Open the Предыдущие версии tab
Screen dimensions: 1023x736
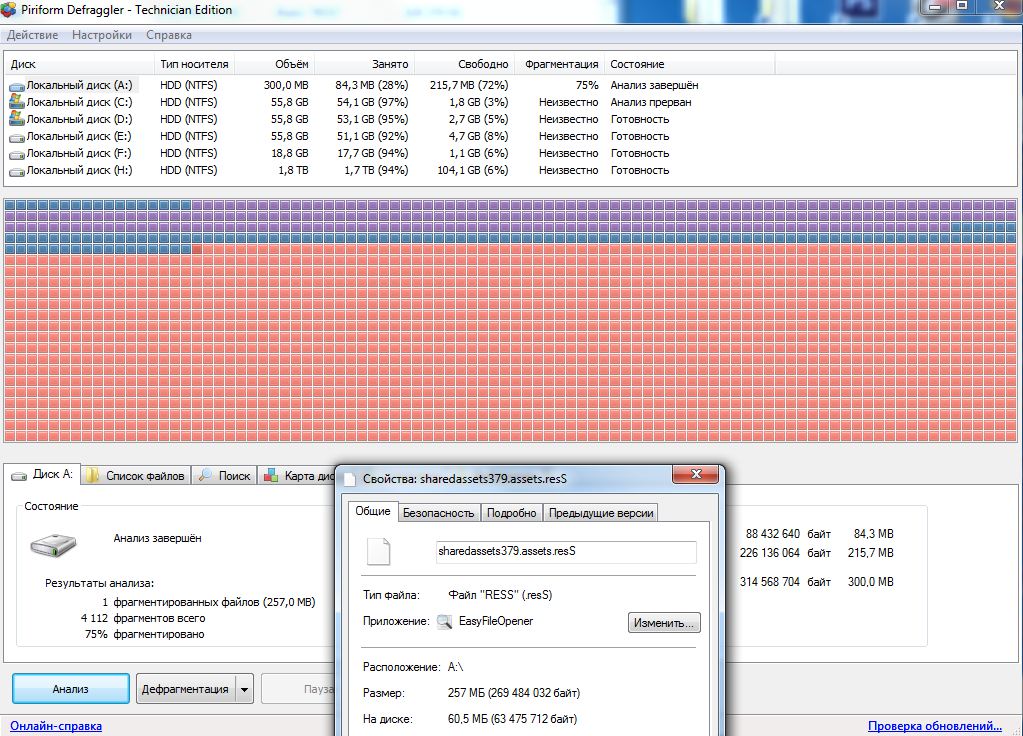pos(601,513)
